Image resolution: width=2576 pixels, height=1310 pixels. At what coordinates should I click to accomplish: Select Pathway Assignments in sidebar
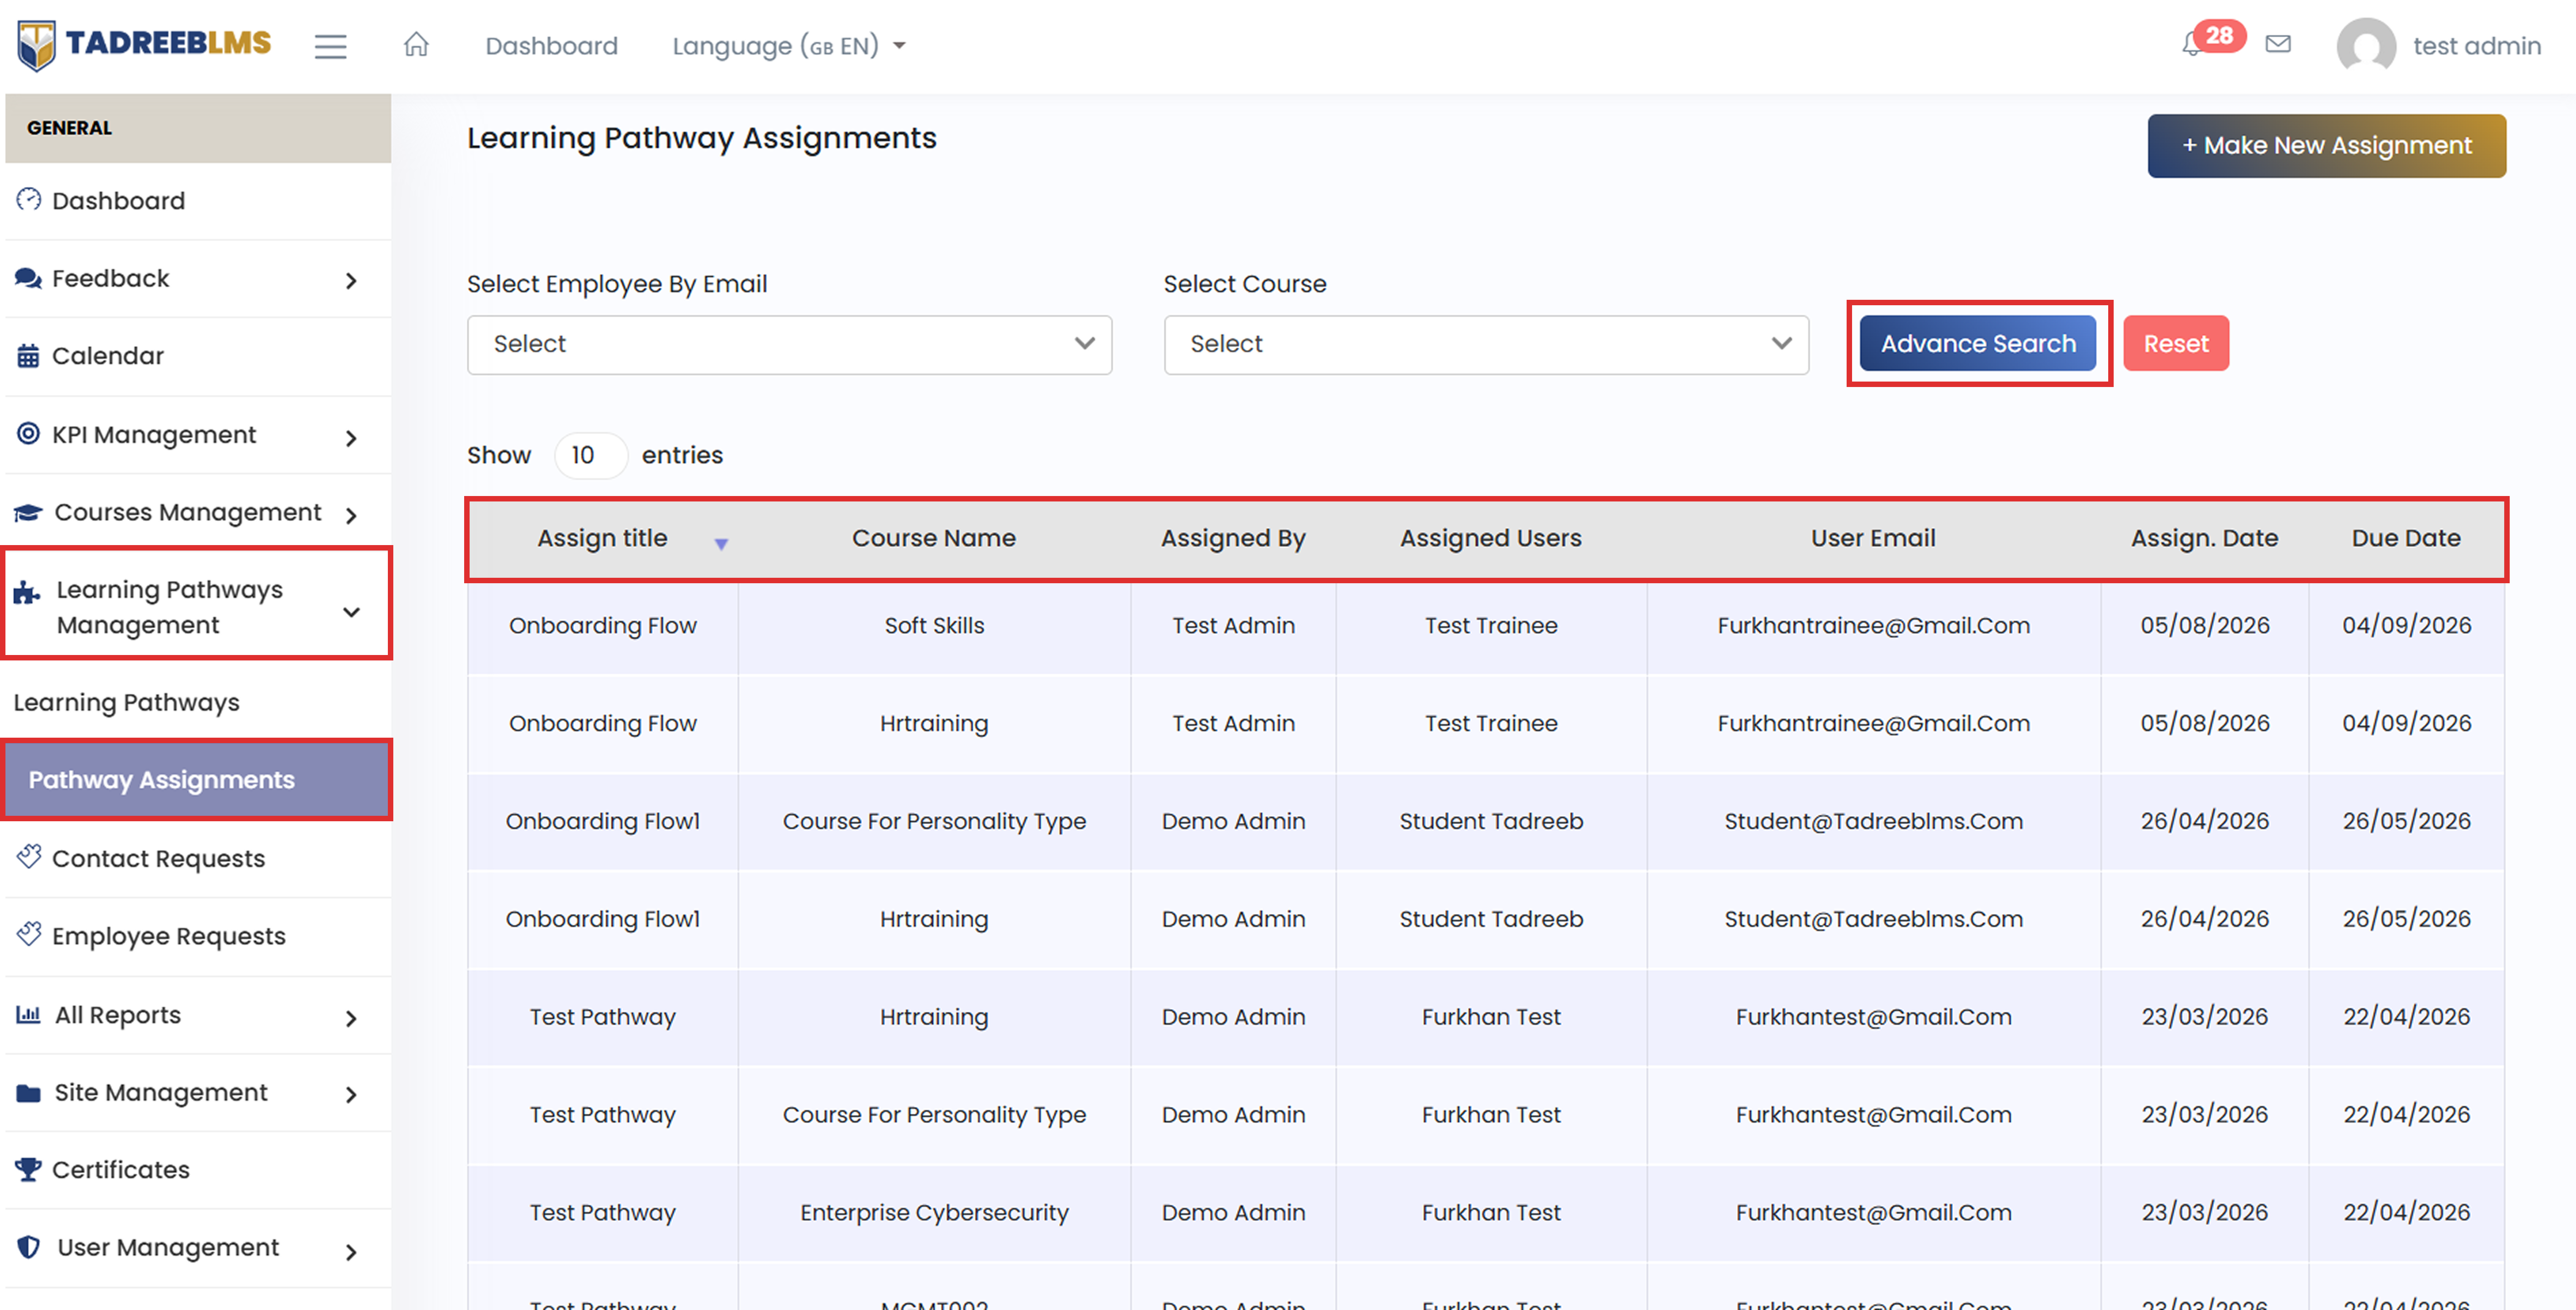197,780
